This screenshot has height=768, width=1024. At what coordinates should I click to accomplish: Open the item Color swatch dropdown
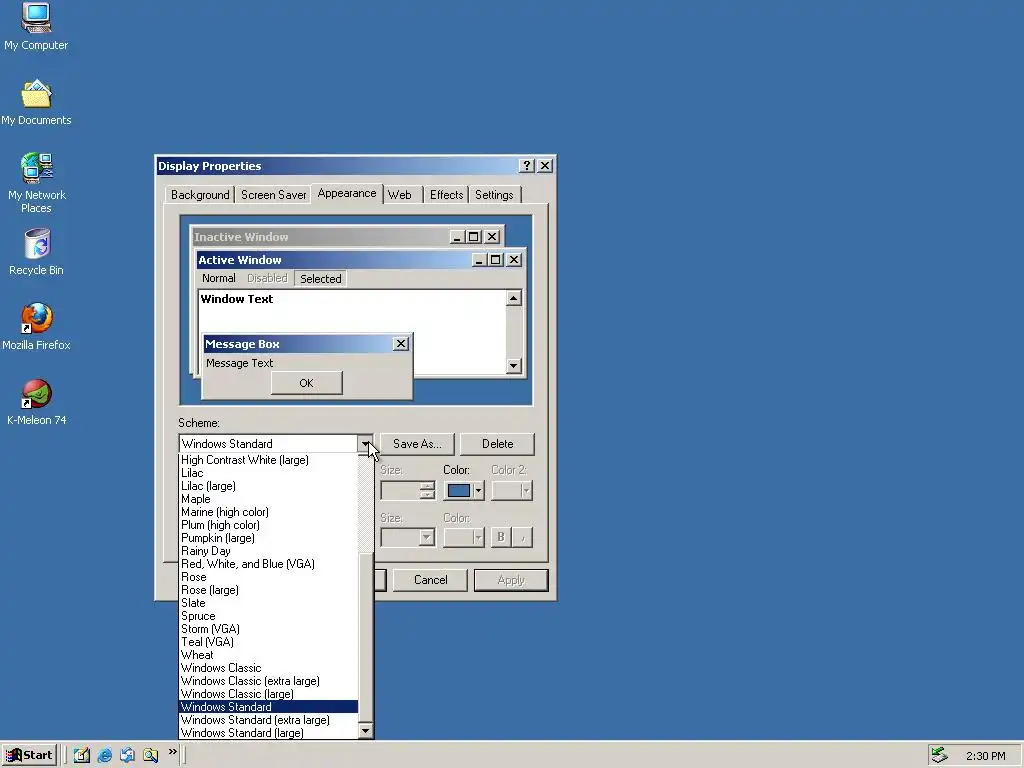(464, 490)
